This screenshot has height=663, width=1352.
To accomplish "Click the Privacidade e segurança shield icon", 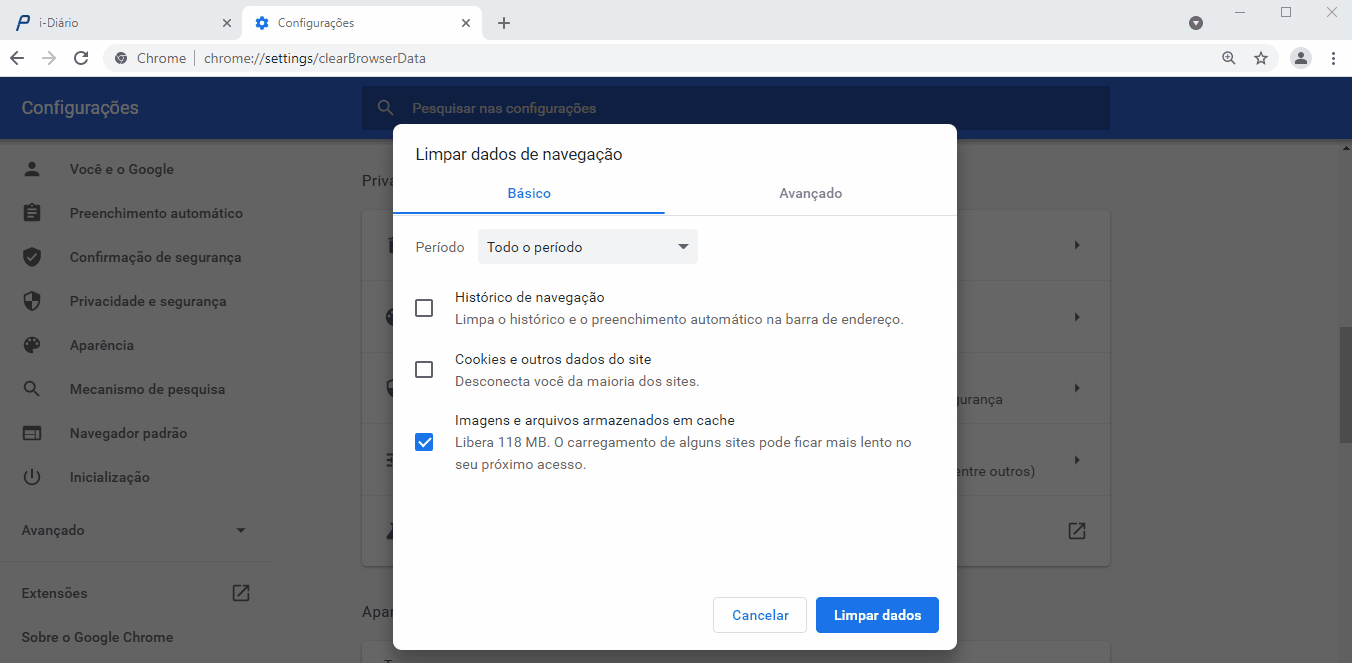I will click(x=32, y=301).
